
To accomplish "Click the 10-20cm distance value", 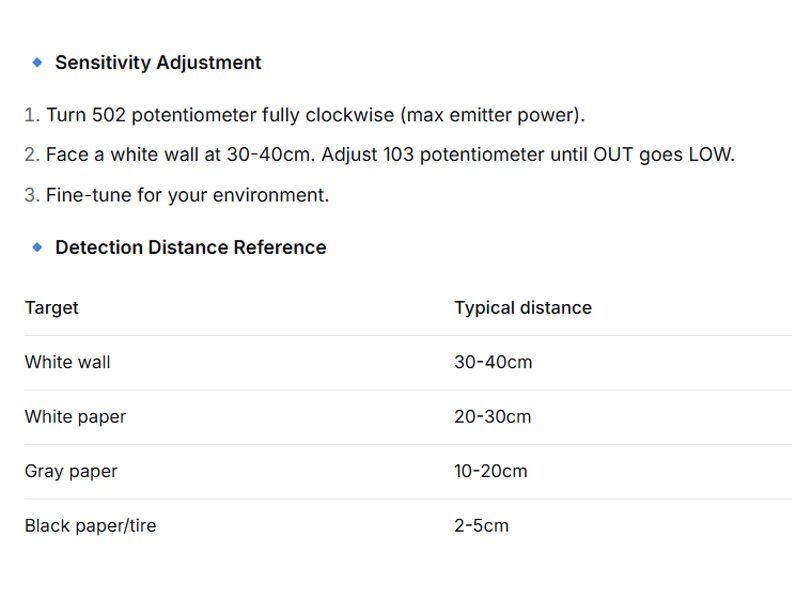I will (x=490, y=471).
